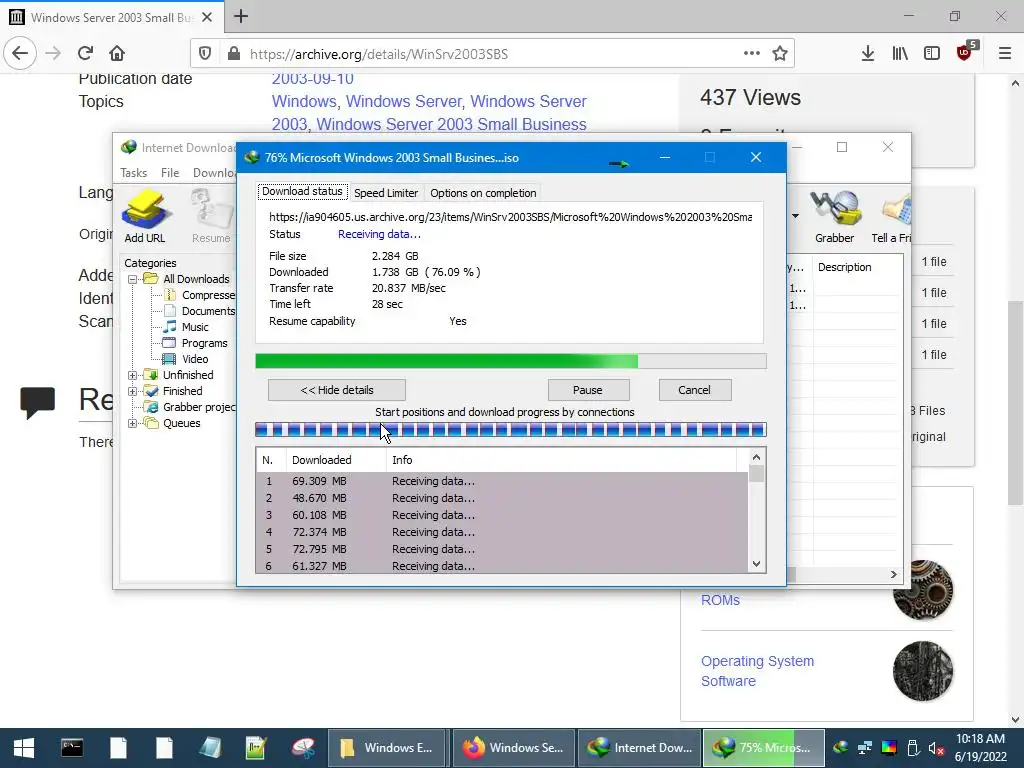Click the ROMs gear thumbnail
Image resolution: width=1024 pixels, height=768 pixels.
pyautogui.click(x=923, y=590)
